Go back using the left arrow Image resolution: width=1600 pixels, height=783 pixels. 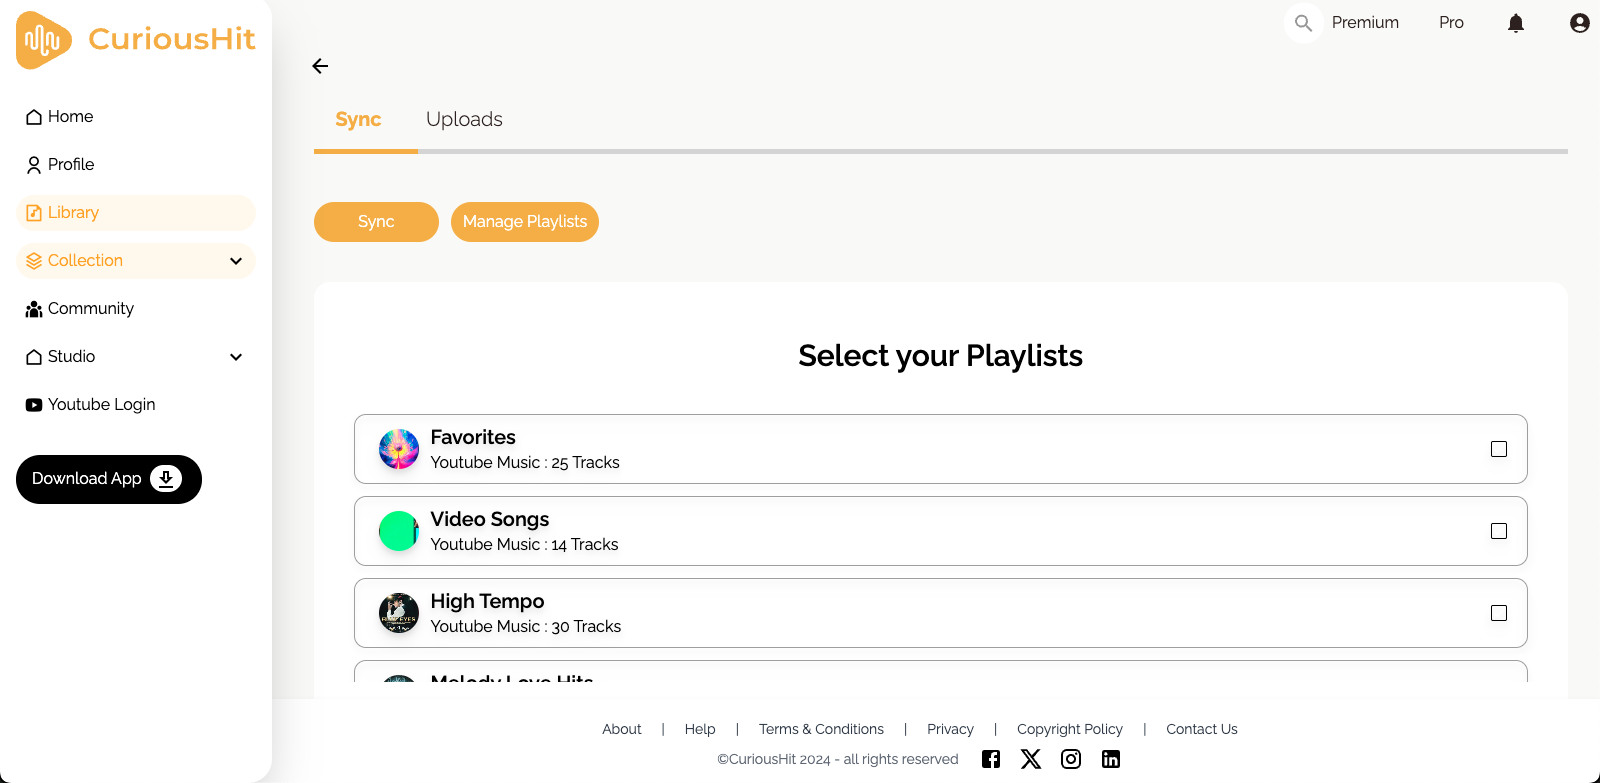(x=320, y=66)
